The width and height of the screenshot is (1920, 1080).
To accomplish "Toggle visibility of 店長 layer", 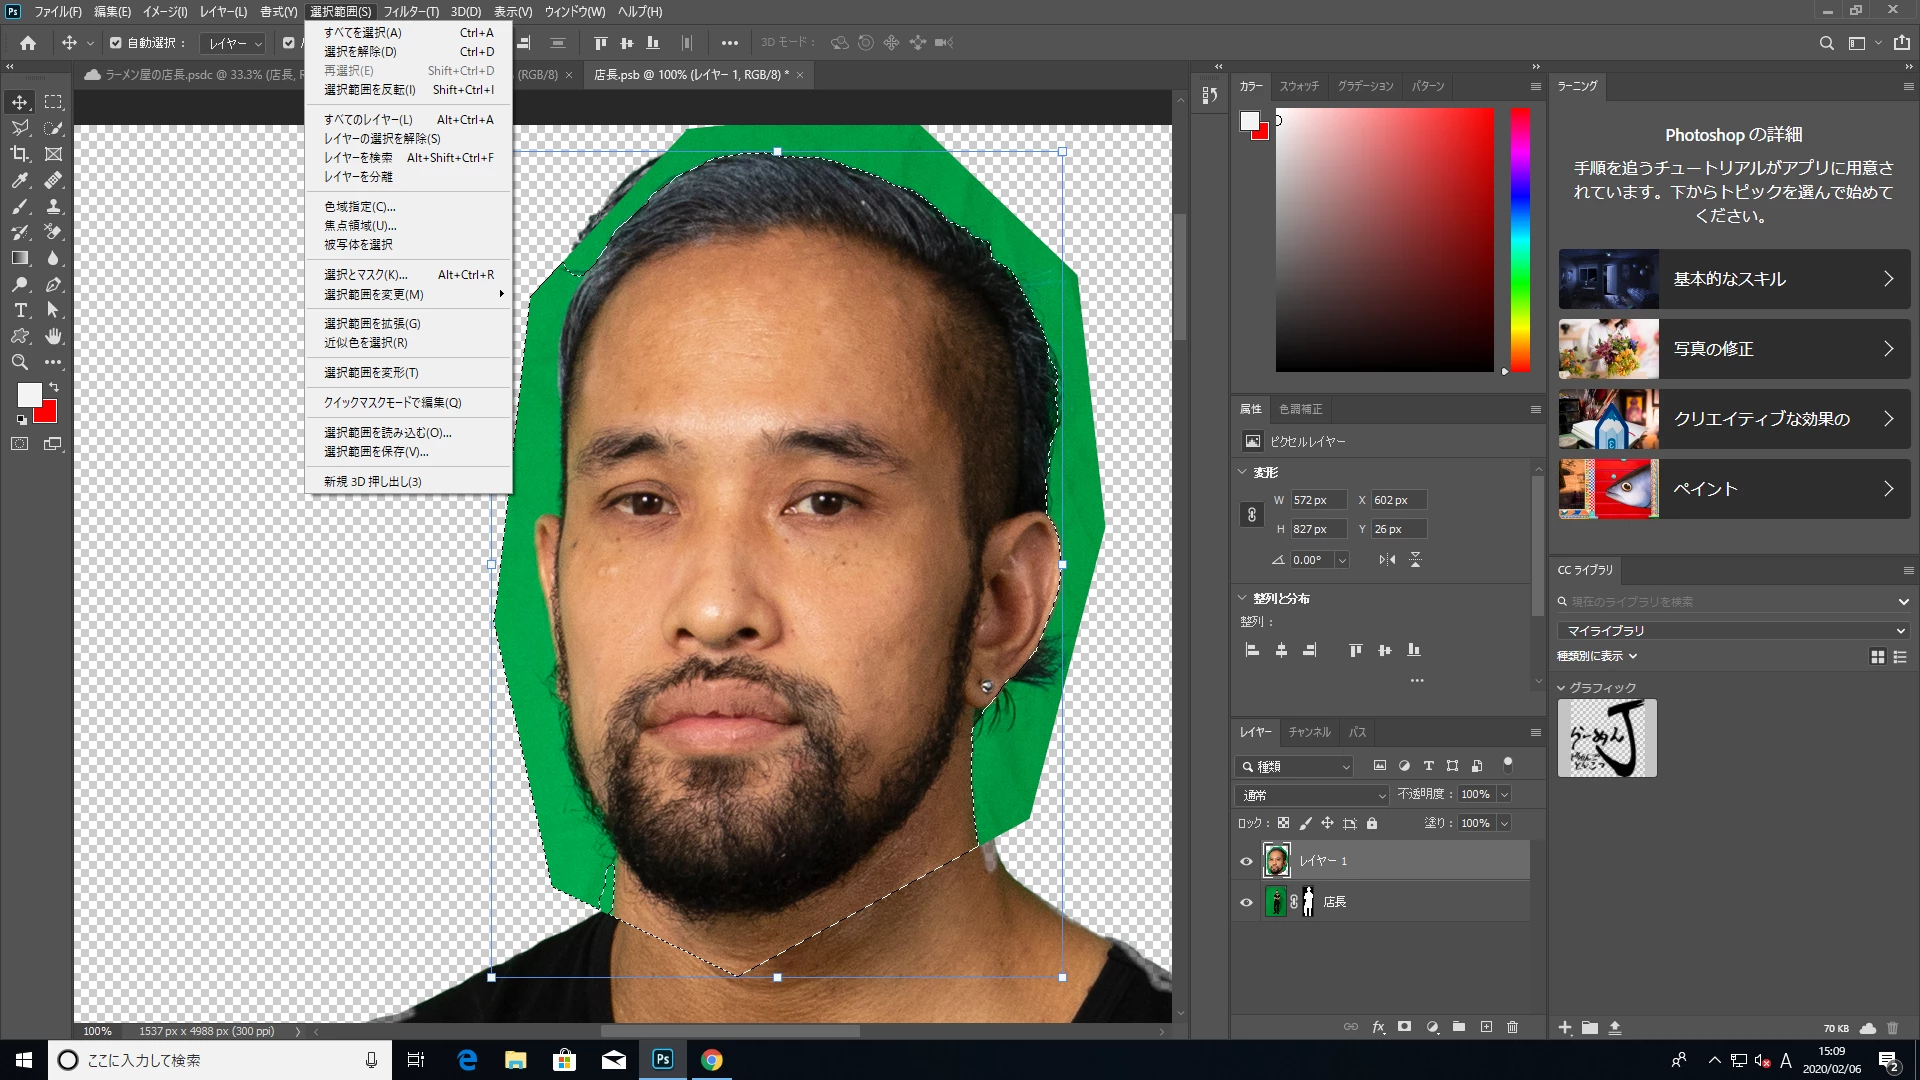I will [x=1246, y=902].
